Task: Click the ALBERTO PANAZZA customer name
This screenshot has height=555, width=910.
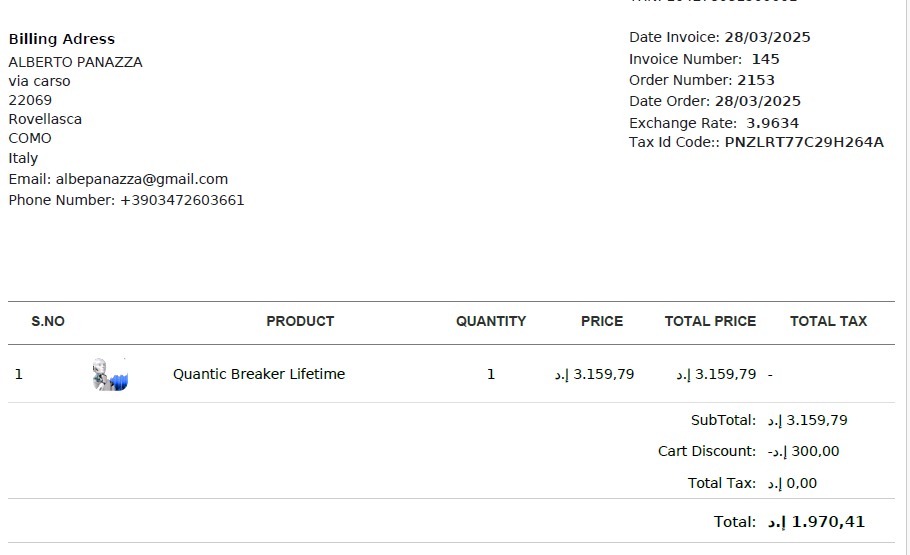Action: pyautogui.click(x=75, y=62)
